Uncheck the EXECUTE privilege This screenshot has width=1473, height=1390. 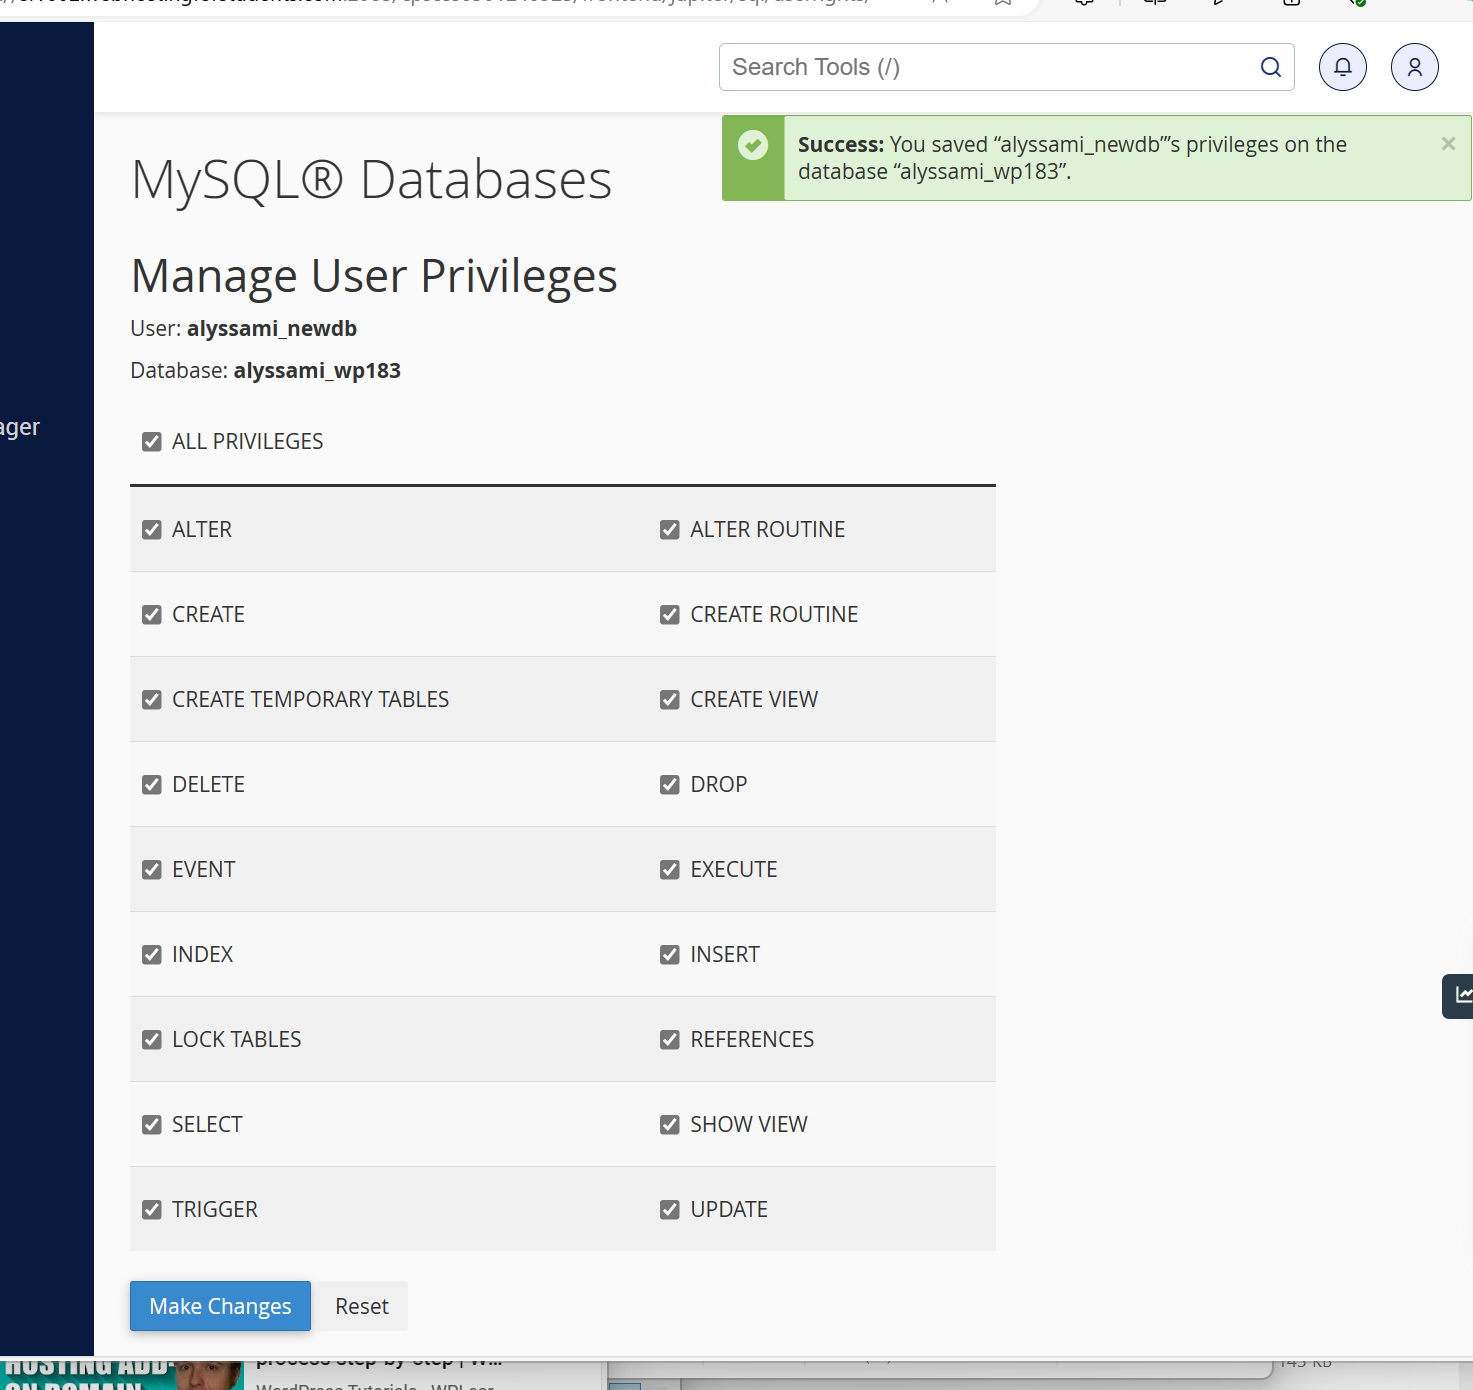tap(670, 870)
